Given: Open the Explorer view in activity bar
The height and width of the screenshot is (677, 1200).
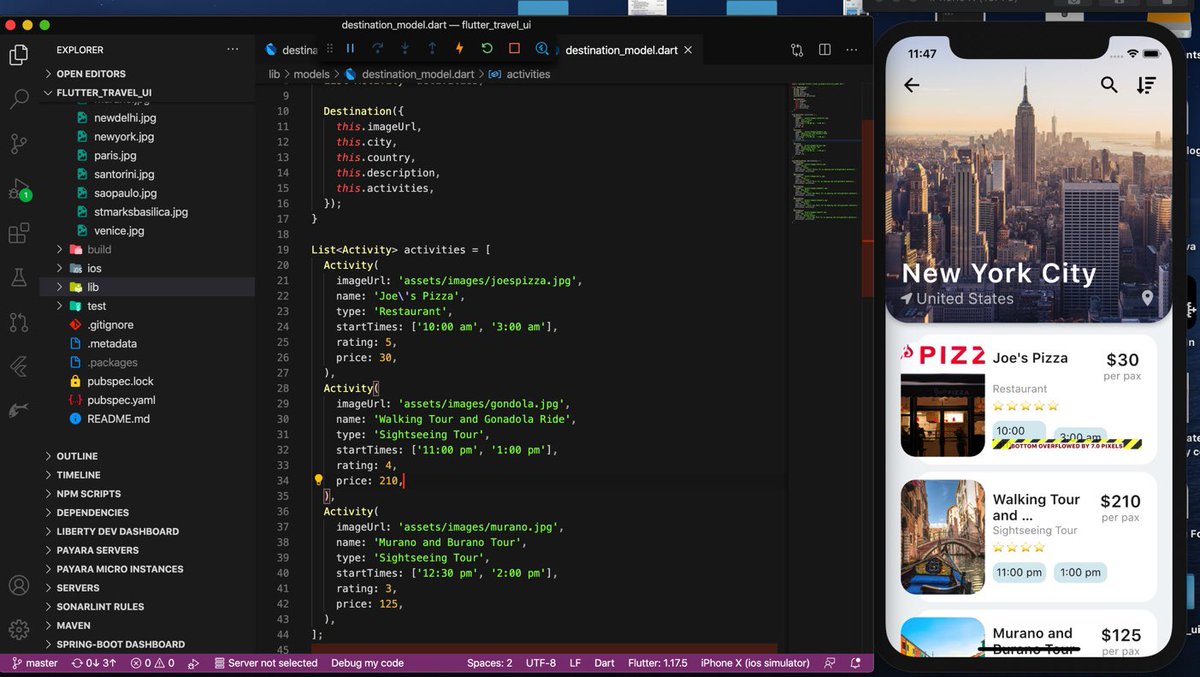Looking at the screenshot, I should [x=19, y=55].
